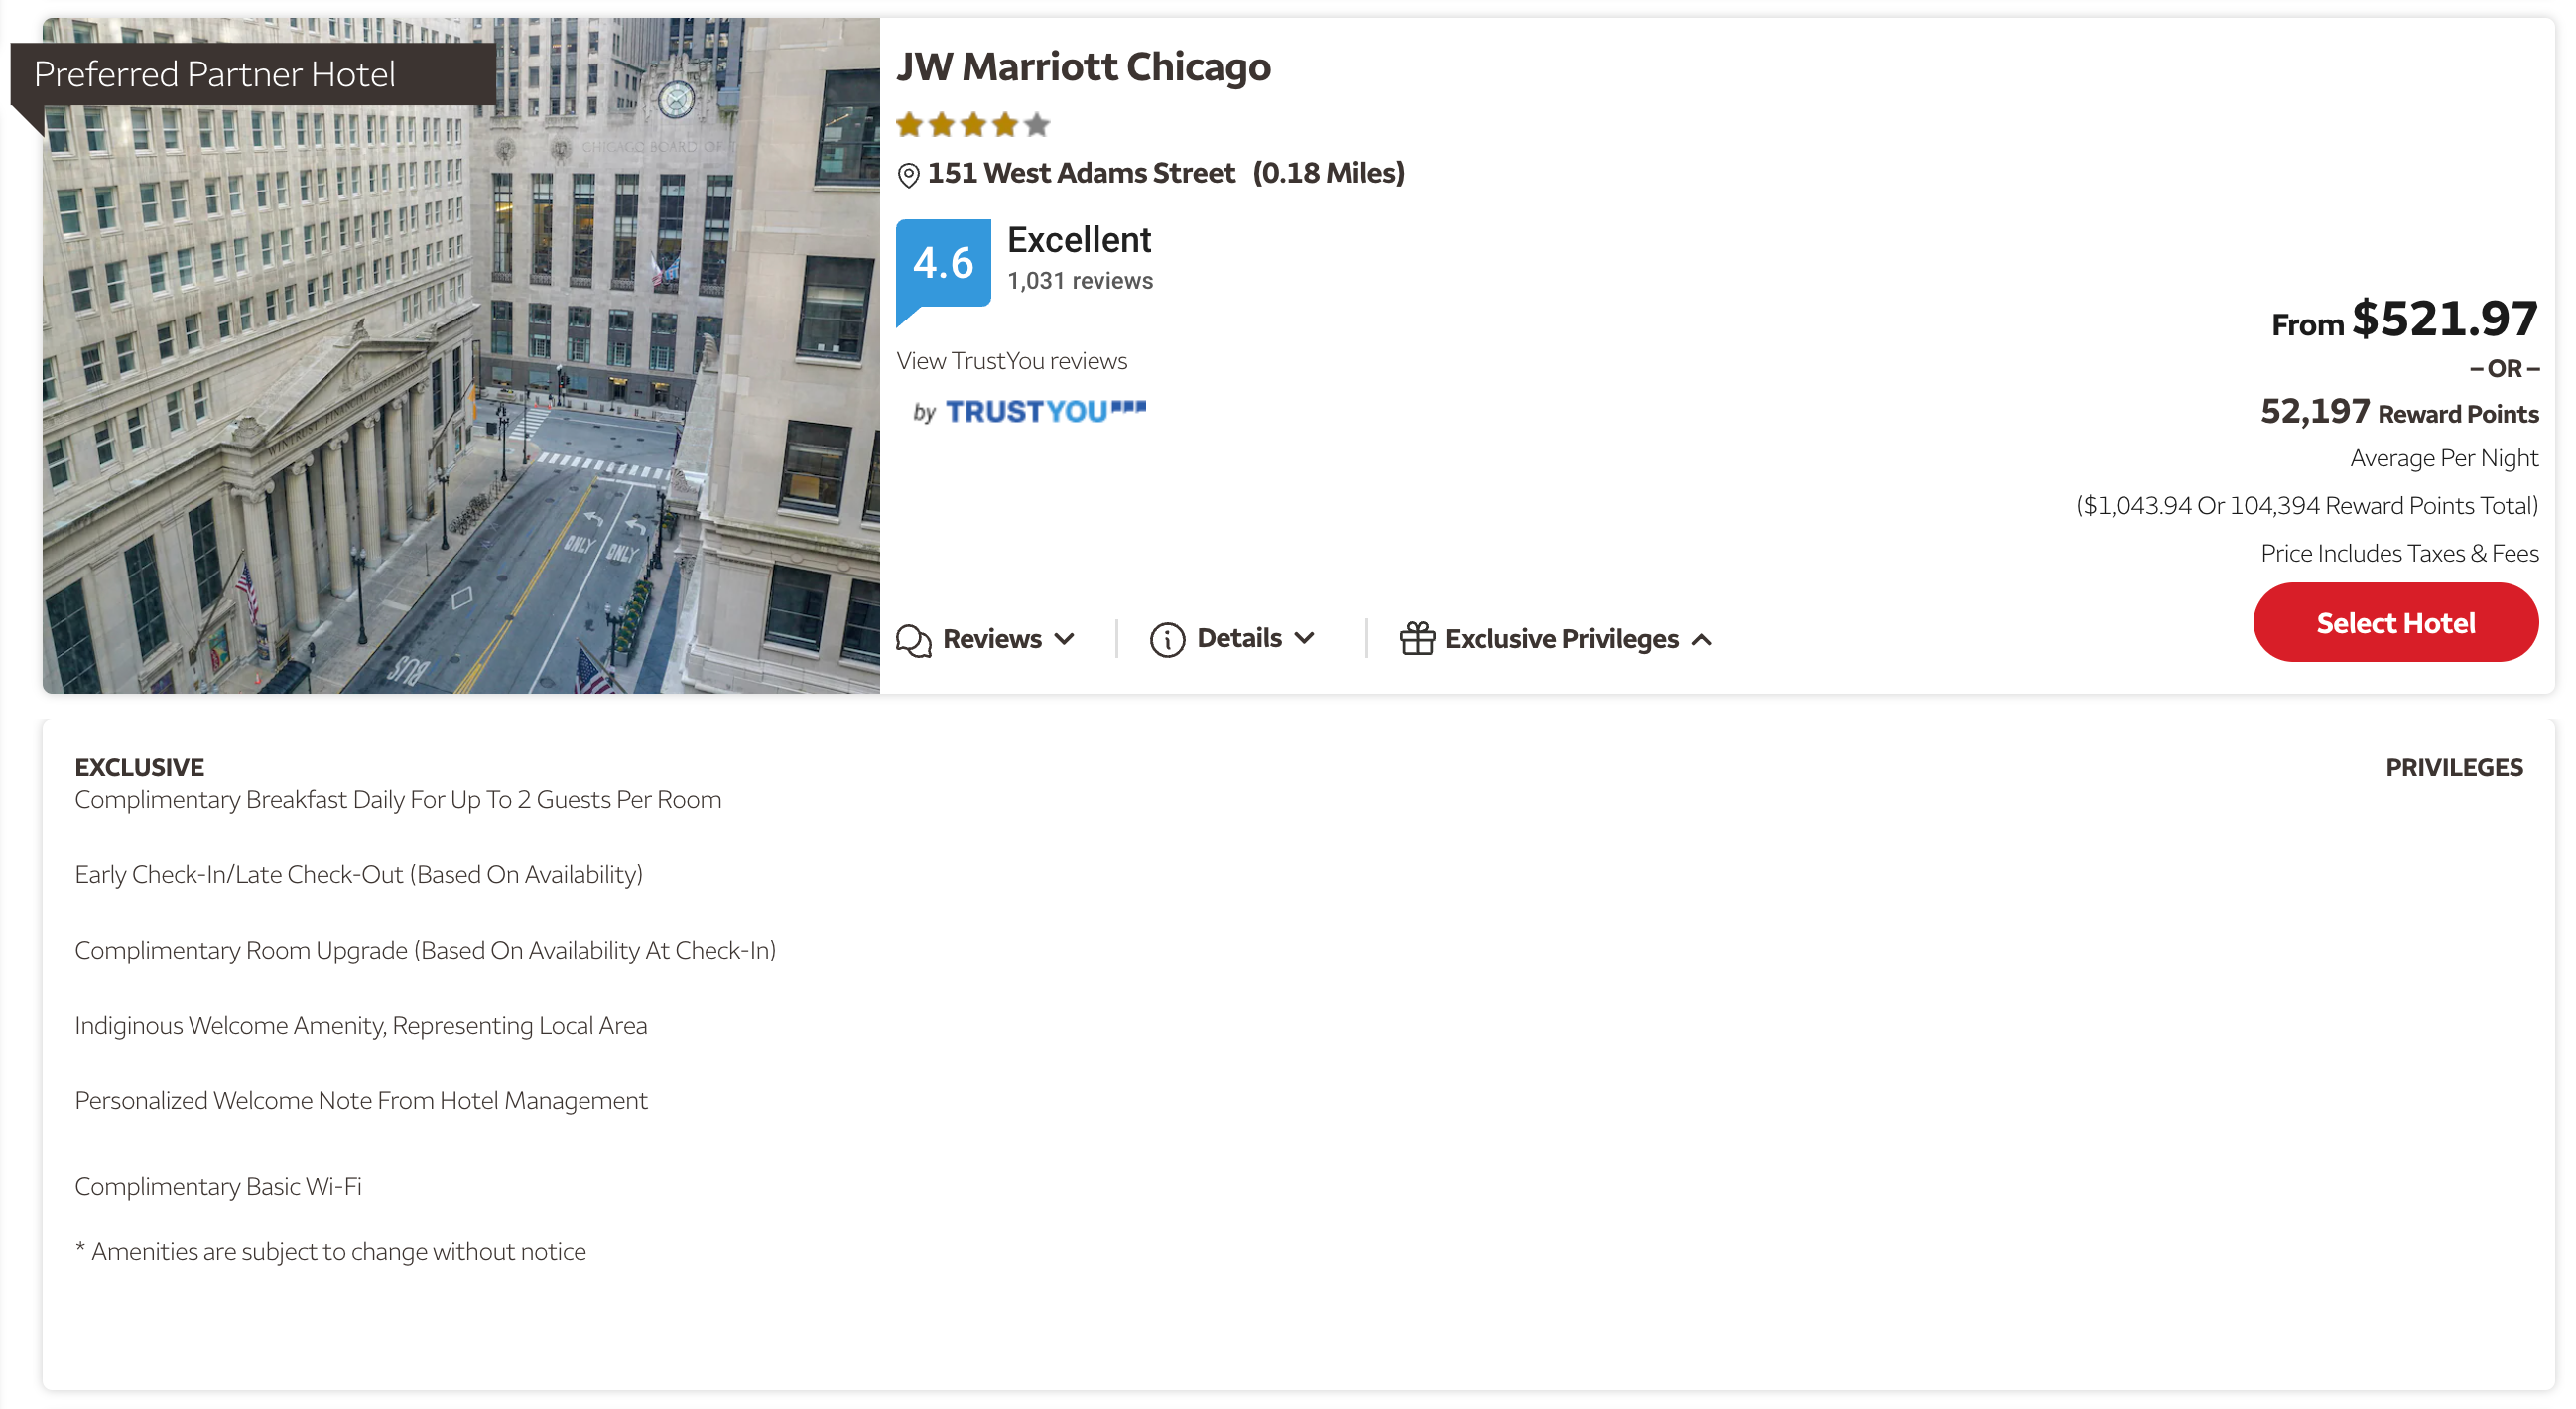Image resolution: width=2576 pixels, height=1409 pixels.
Task: Click the Indiginous Welcome Amenity line
Action: (361, 1026)
